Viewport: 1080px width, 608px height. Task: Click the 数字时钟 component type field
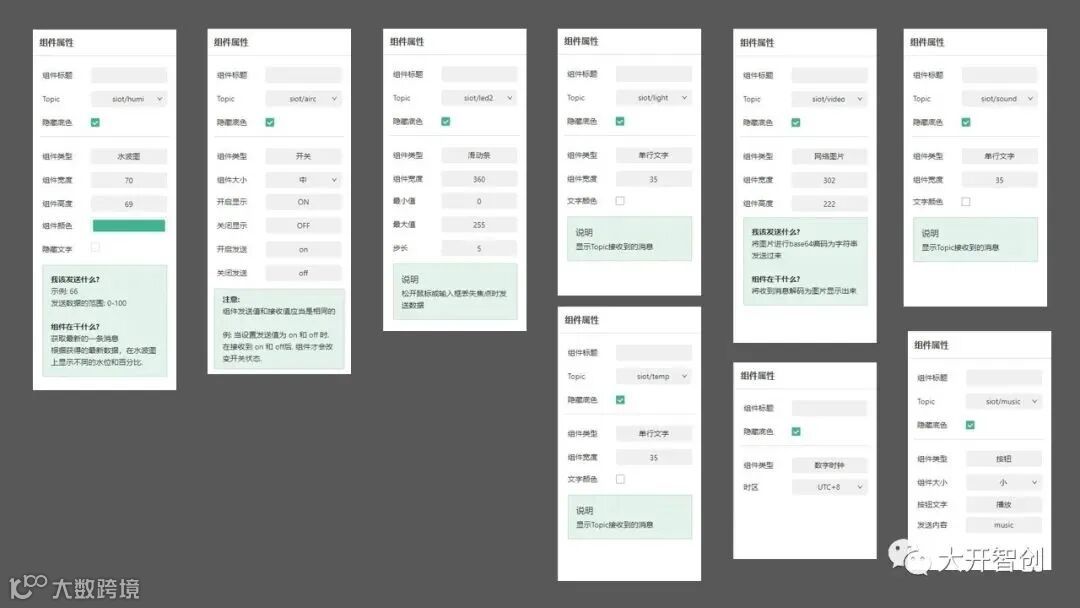click(829, 465)
